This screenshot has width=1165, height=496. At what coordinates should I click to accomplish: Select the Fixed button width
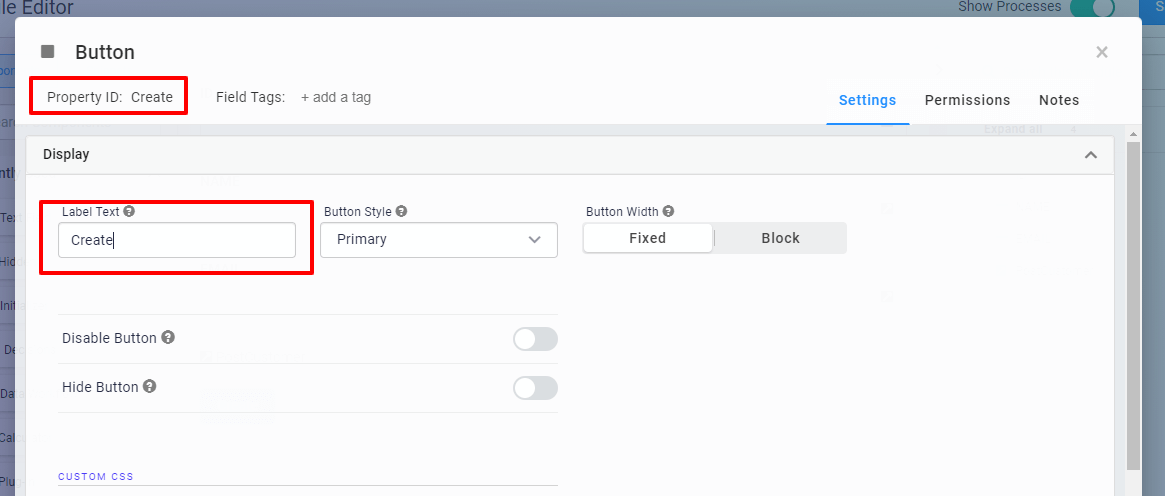pos(648,238)
